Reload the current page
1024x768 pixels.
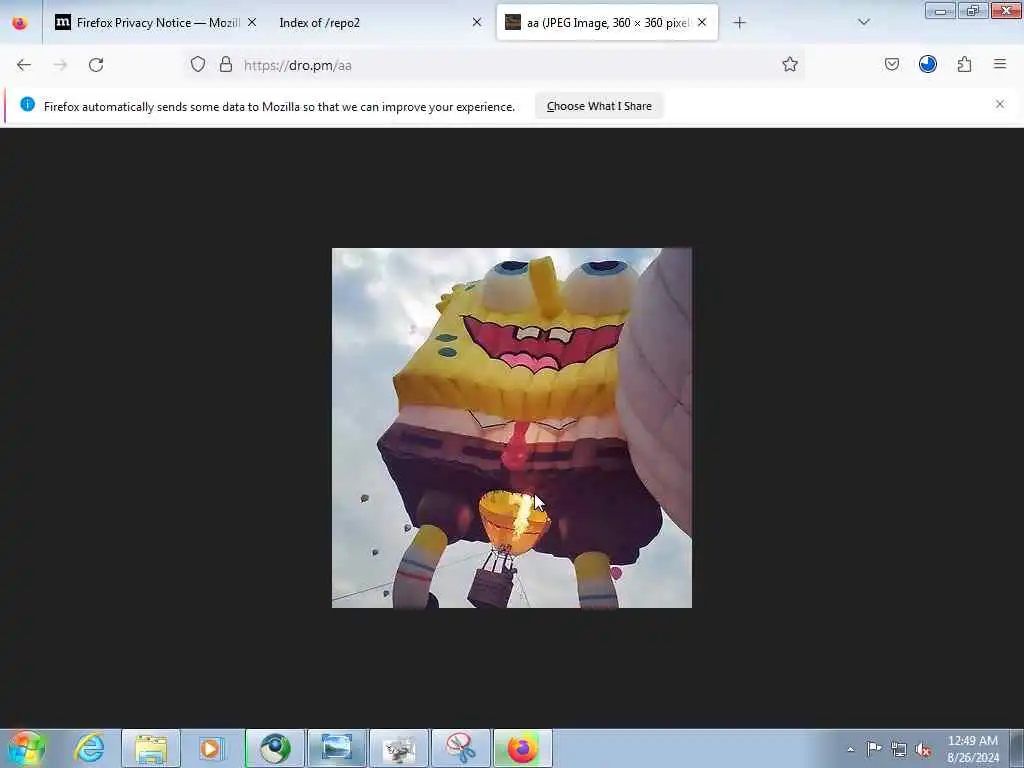(96, 65)
